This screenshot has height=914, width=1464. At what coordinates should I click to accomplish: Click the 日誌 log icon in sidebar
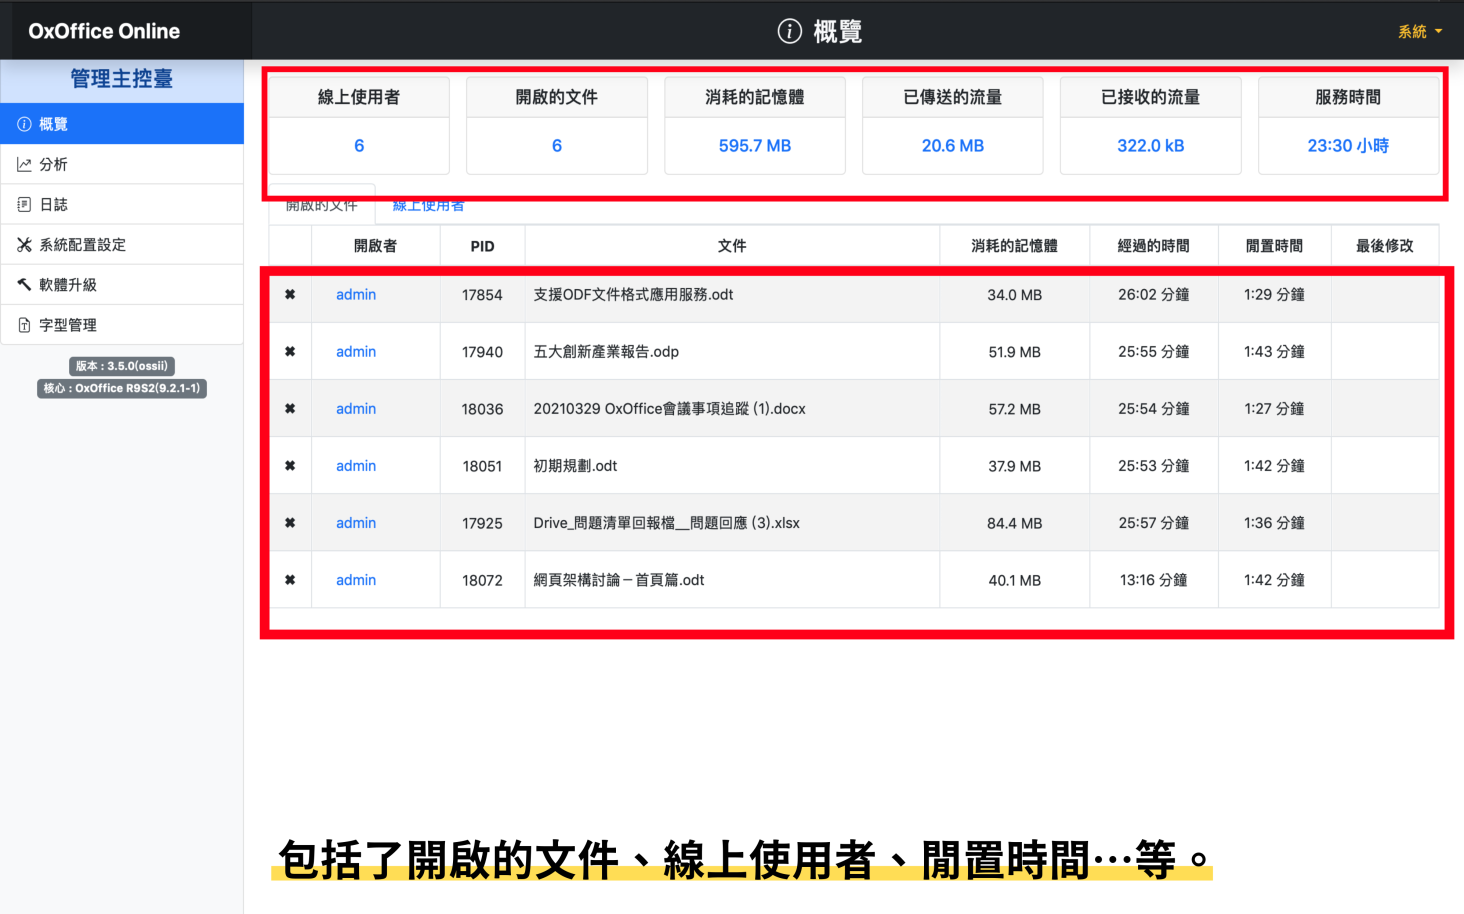pos(24,204)
